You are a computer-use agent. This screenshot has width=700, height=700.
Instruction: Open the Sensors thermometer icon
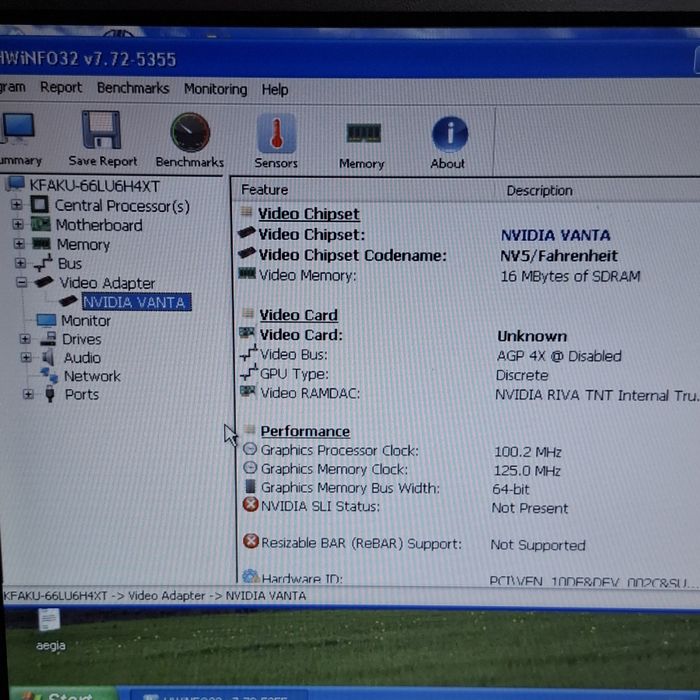click(x=276, y=133)
